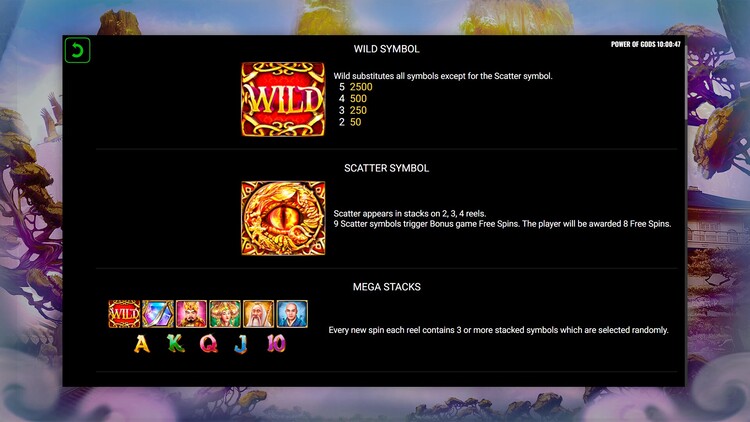Click the empress with green headdress icon

click(x=225, y=314)
